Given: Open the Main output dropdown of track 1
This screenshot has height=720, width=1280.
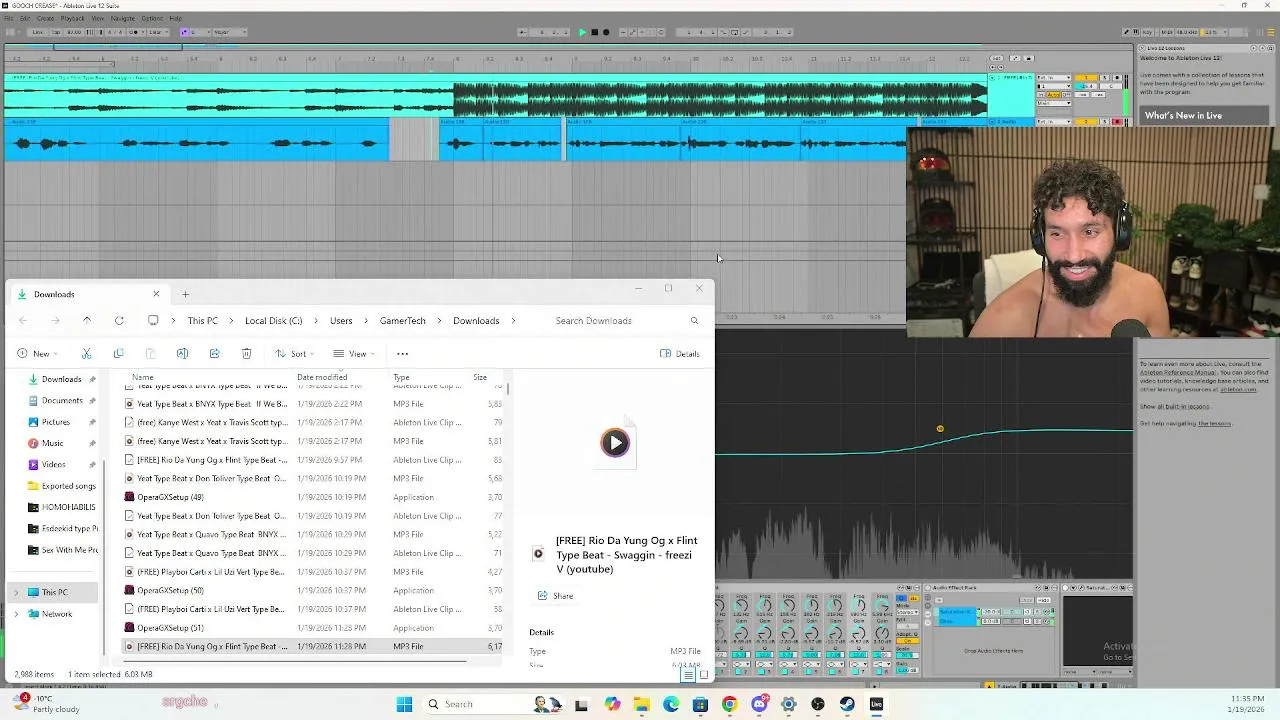Looking at the screenshot, I should click(1054, 103).
